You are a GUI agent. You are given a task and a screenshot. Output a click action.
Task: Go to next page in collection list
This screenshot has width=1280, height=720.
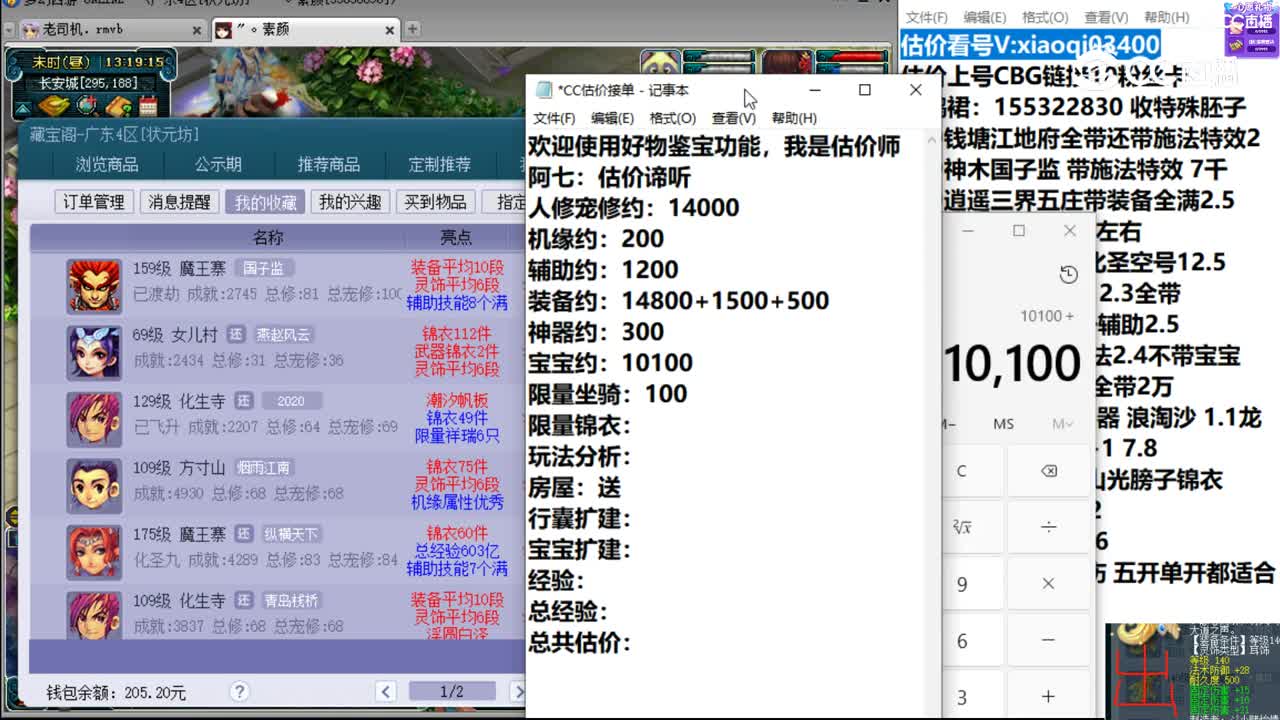517,691
